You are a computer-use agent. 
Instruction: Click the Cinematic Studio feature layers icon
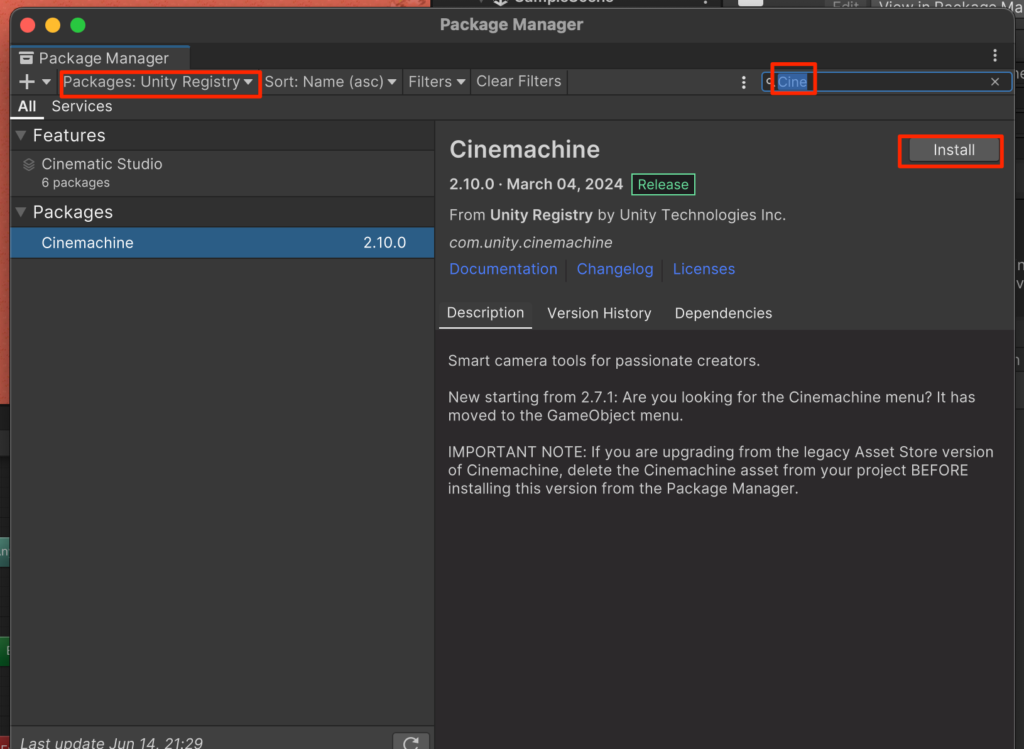coord(29,165)
